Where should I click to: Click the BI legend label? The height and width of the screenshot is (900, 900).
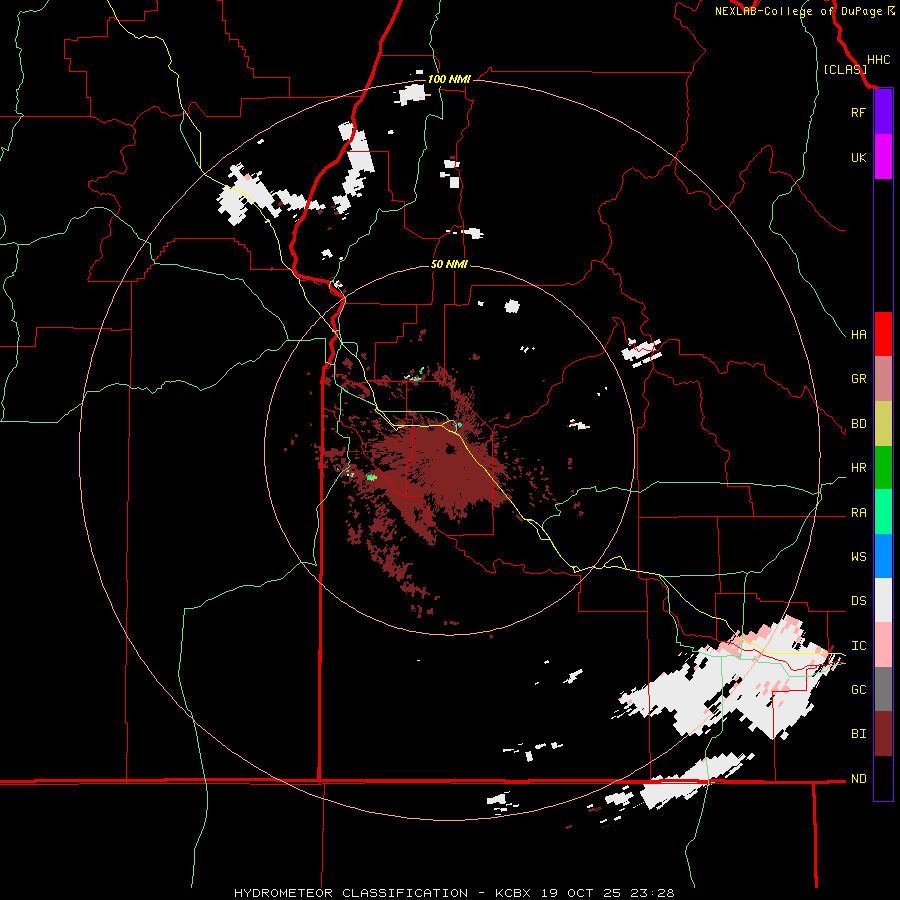pos(859,734)
